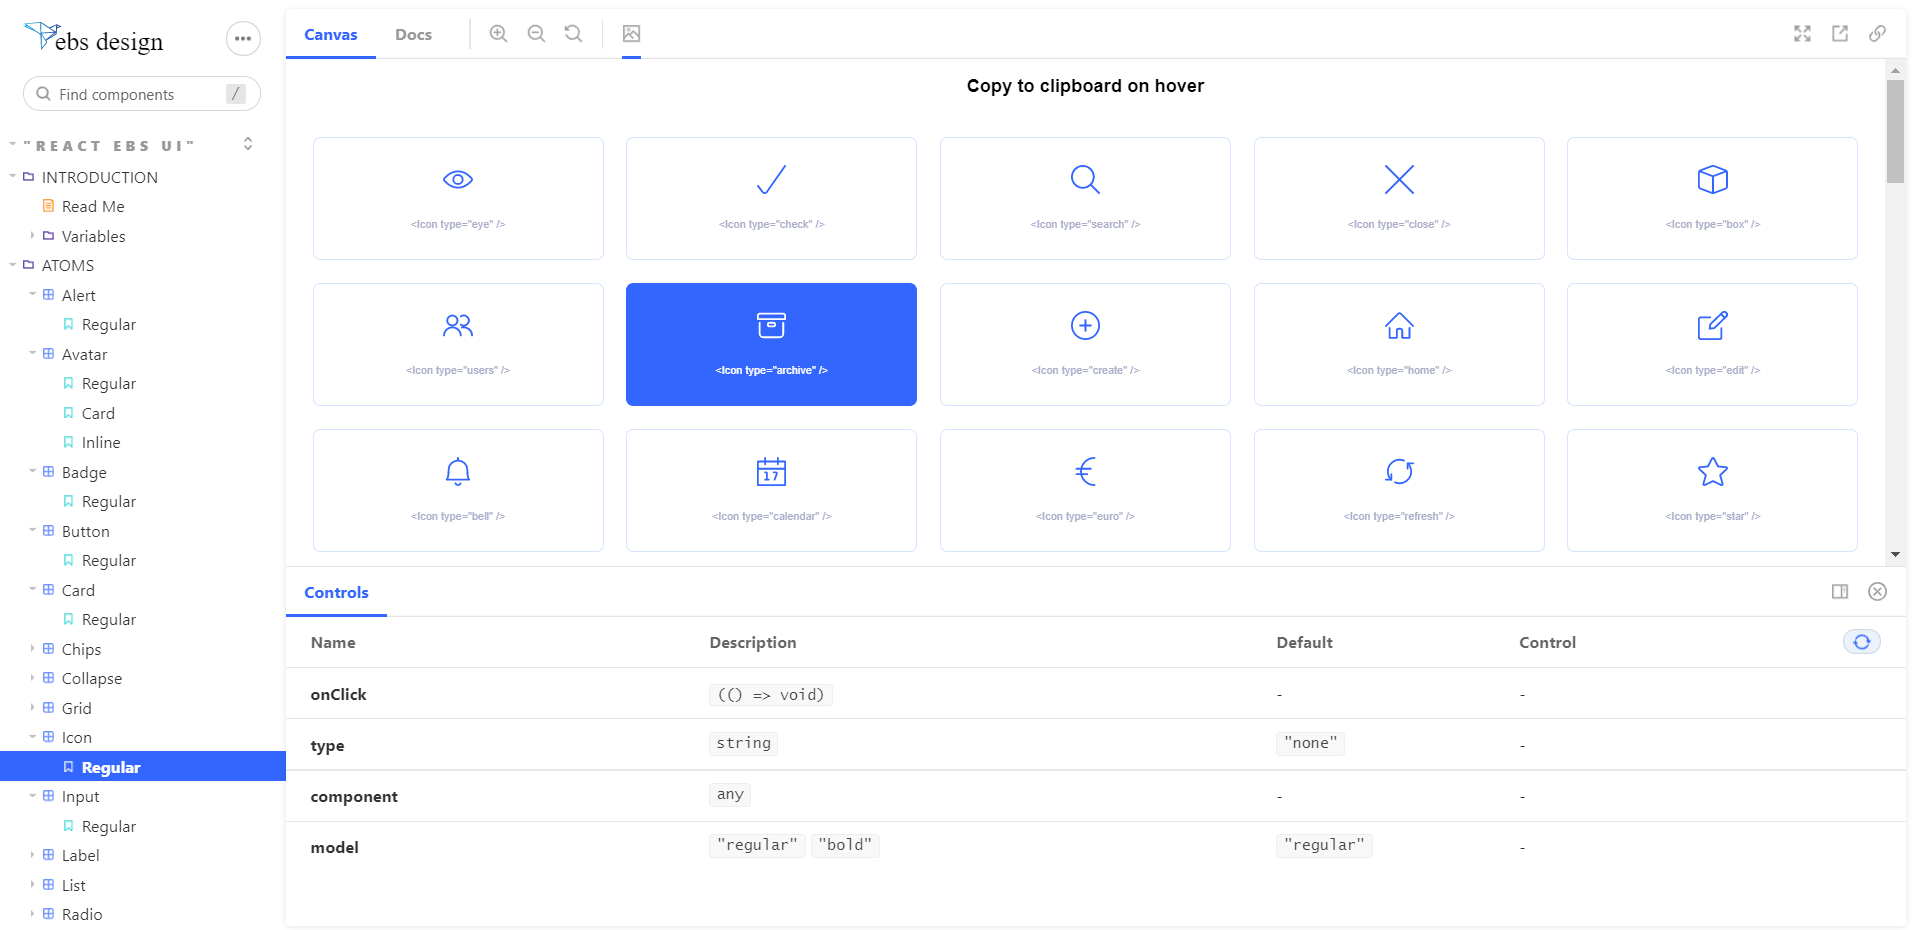Image resolution: width=1917 pixels, height=930 pixels.
Task: Reset zoom with the toolbar icon
Action: [573, 34]
